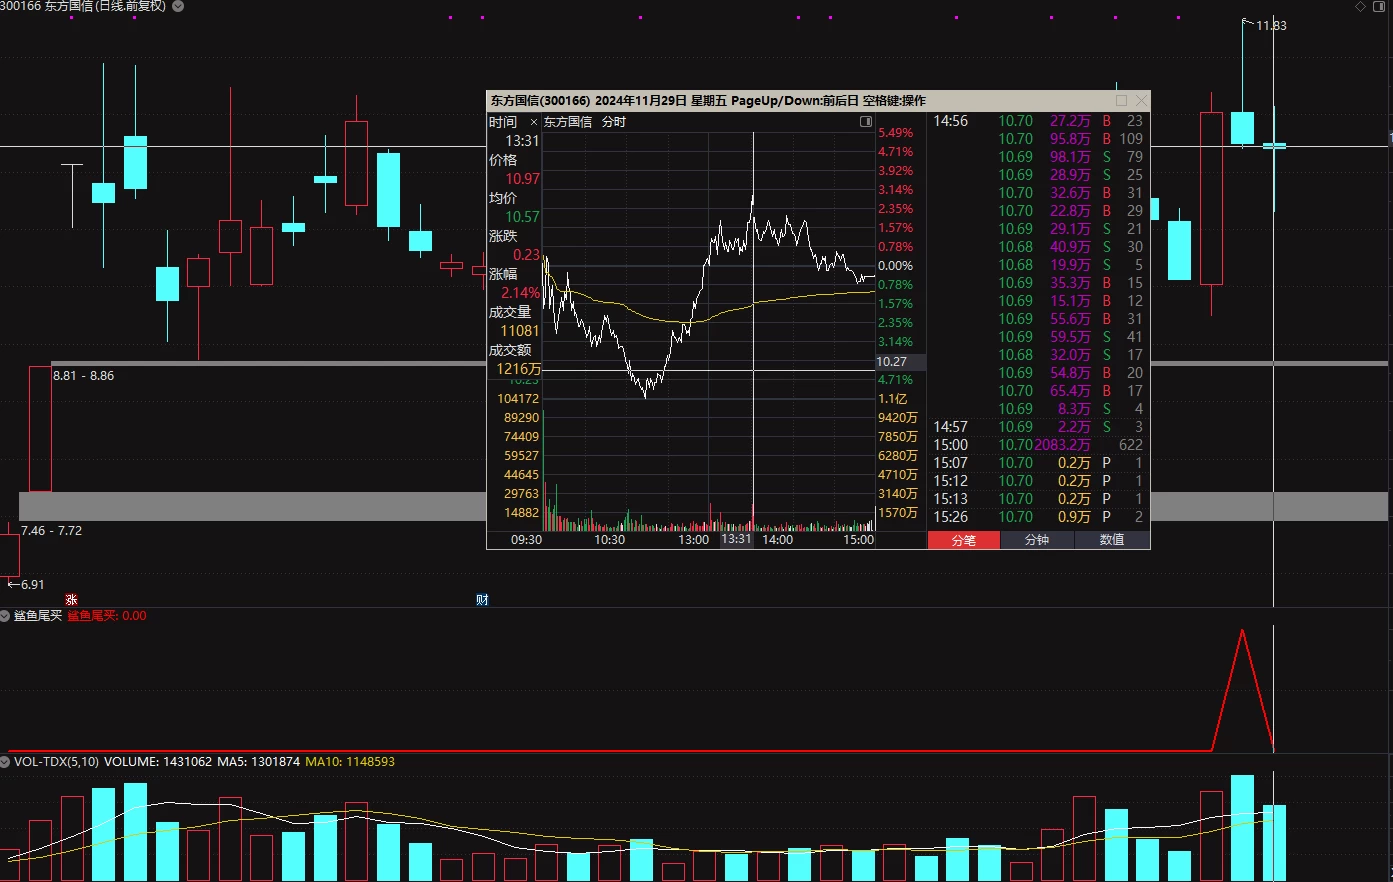Expand the VOL-TDX indicator options arrow
The width and height of the screenshot is (1393, 882).
[x=5, y=762]
